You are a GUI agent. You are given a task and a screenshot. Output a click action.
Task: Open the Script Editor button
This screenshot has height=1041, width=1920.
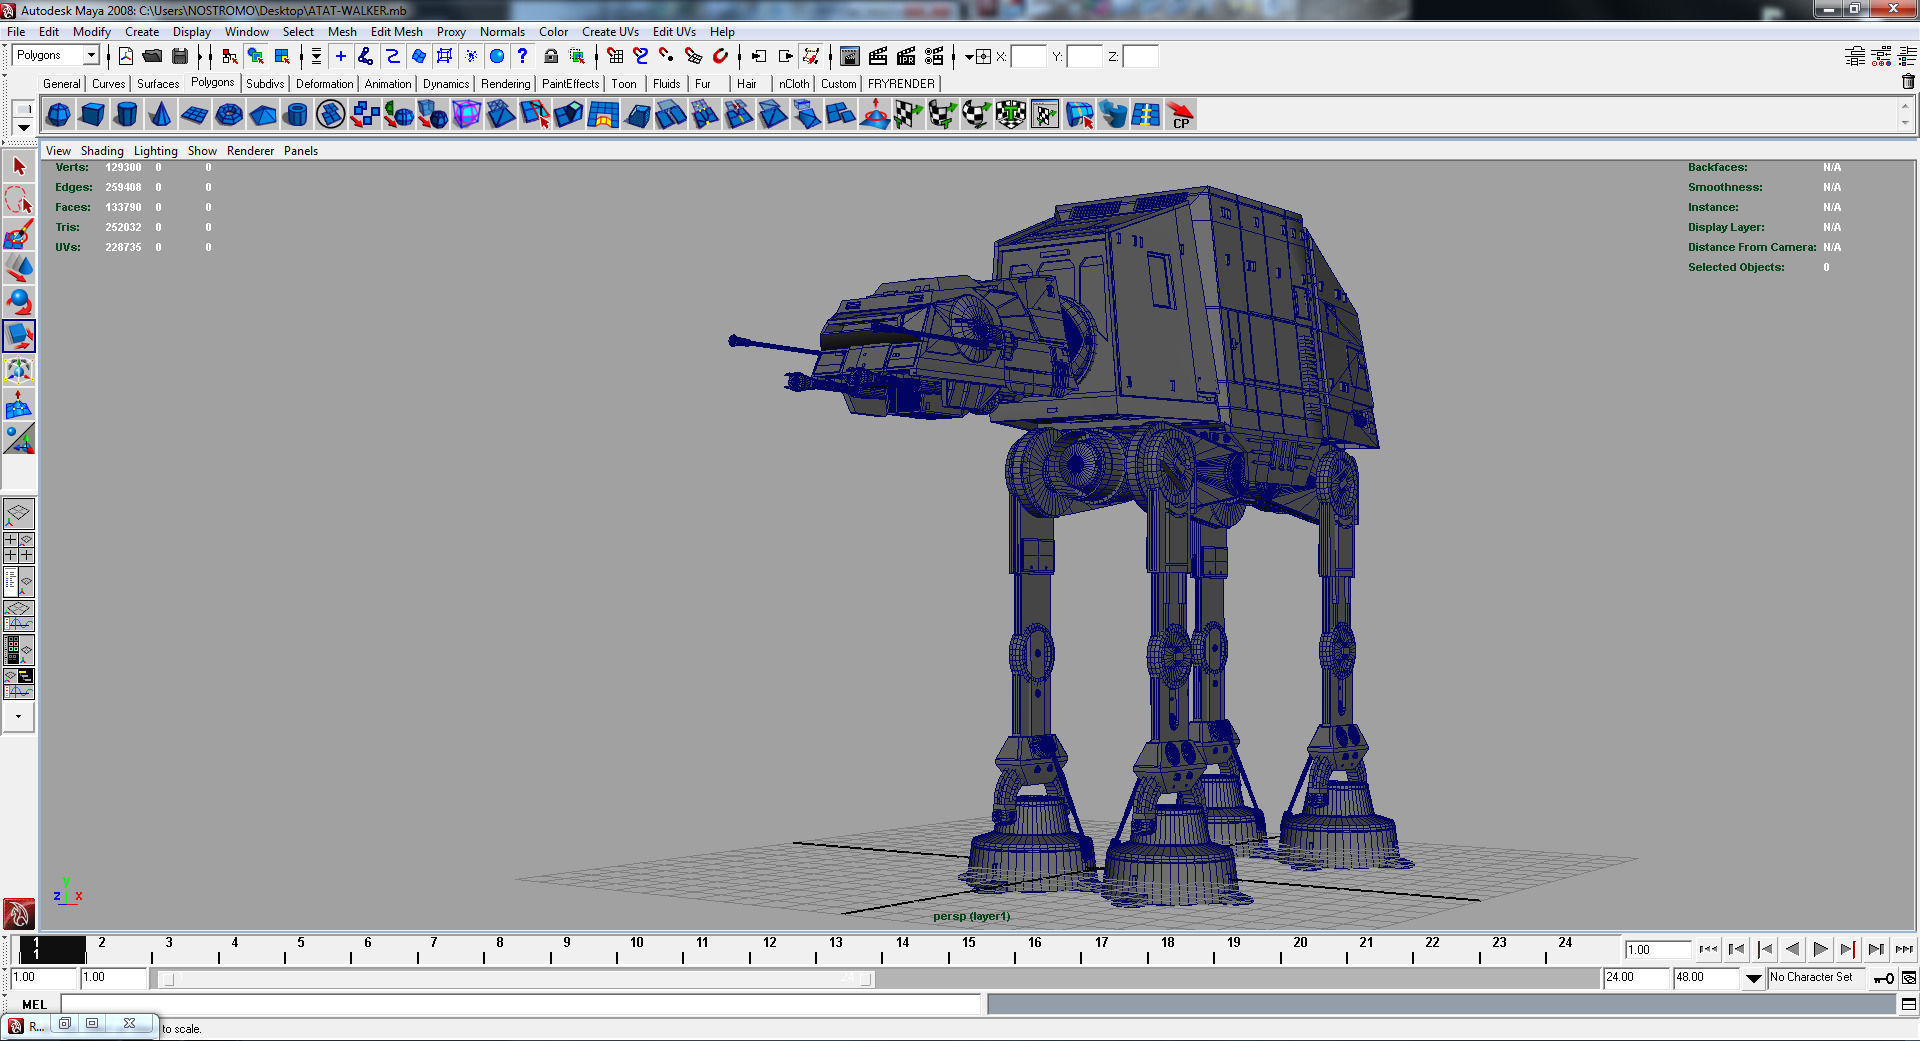tap(1909, 1004)
